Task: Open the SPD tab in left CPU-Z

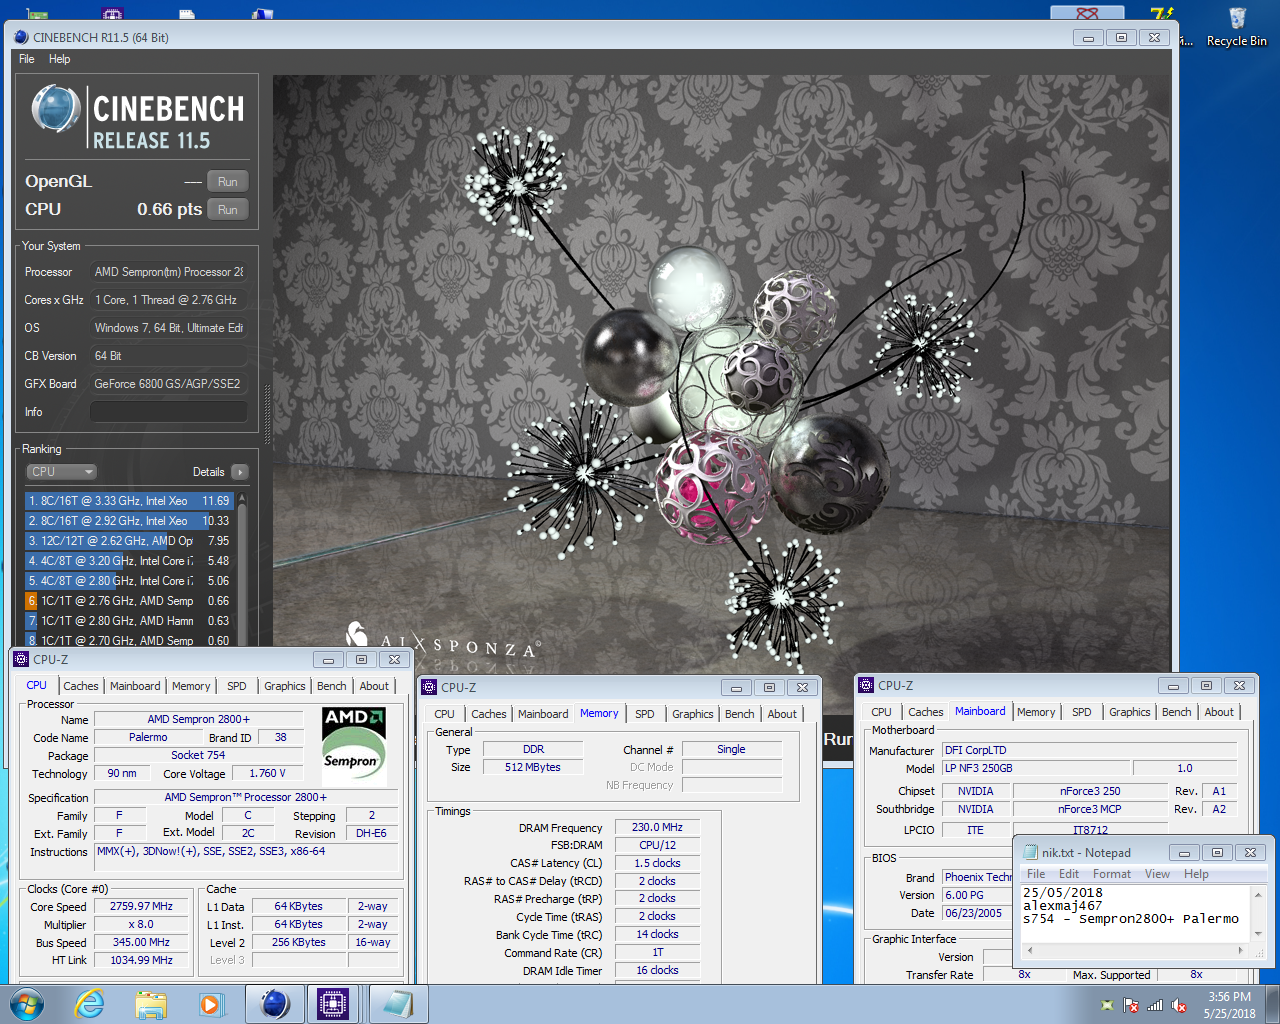Action: point(236,686)
